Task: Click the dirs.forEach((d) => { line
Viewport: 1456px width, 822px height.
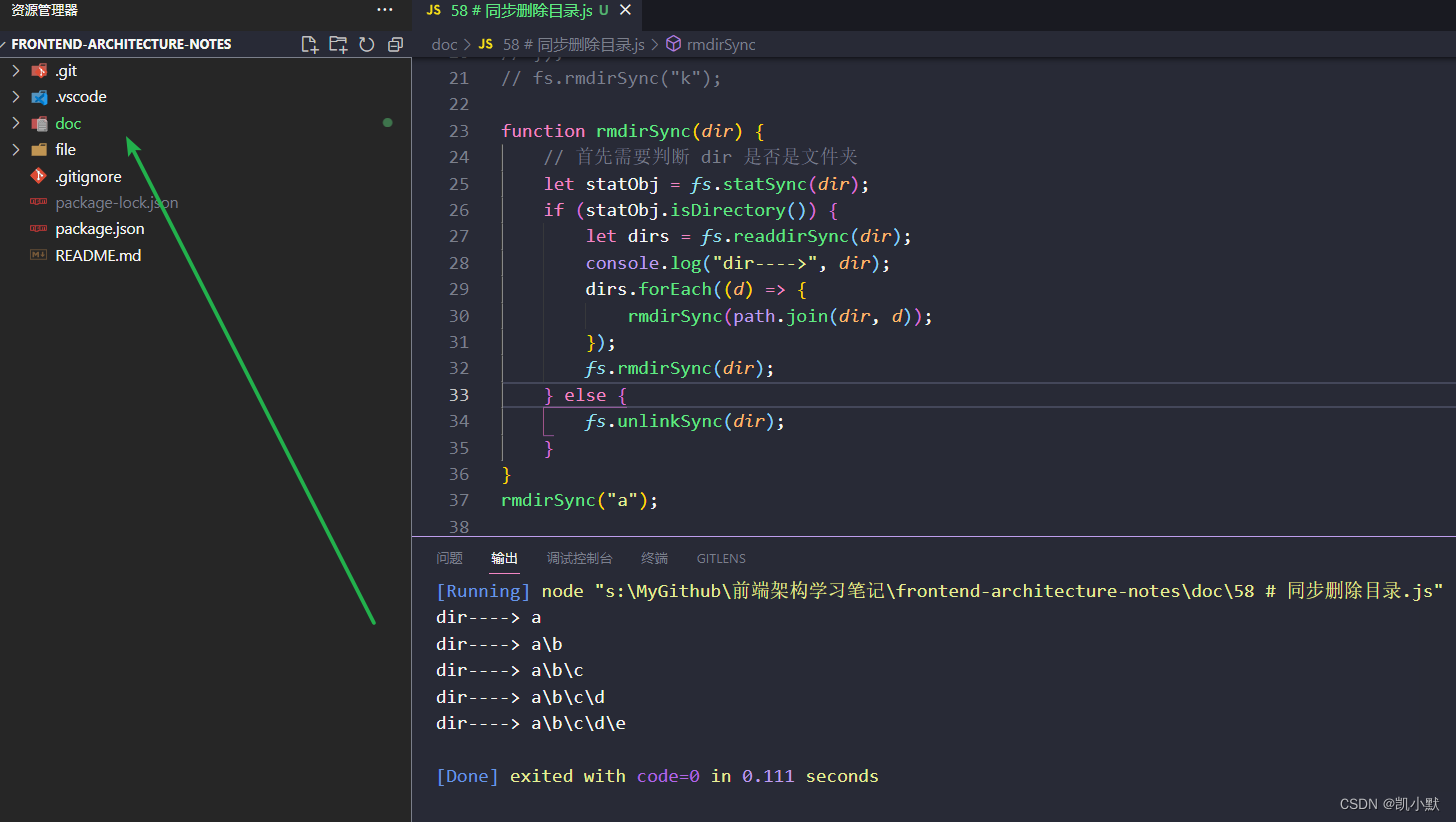Action: coord(696,289)
